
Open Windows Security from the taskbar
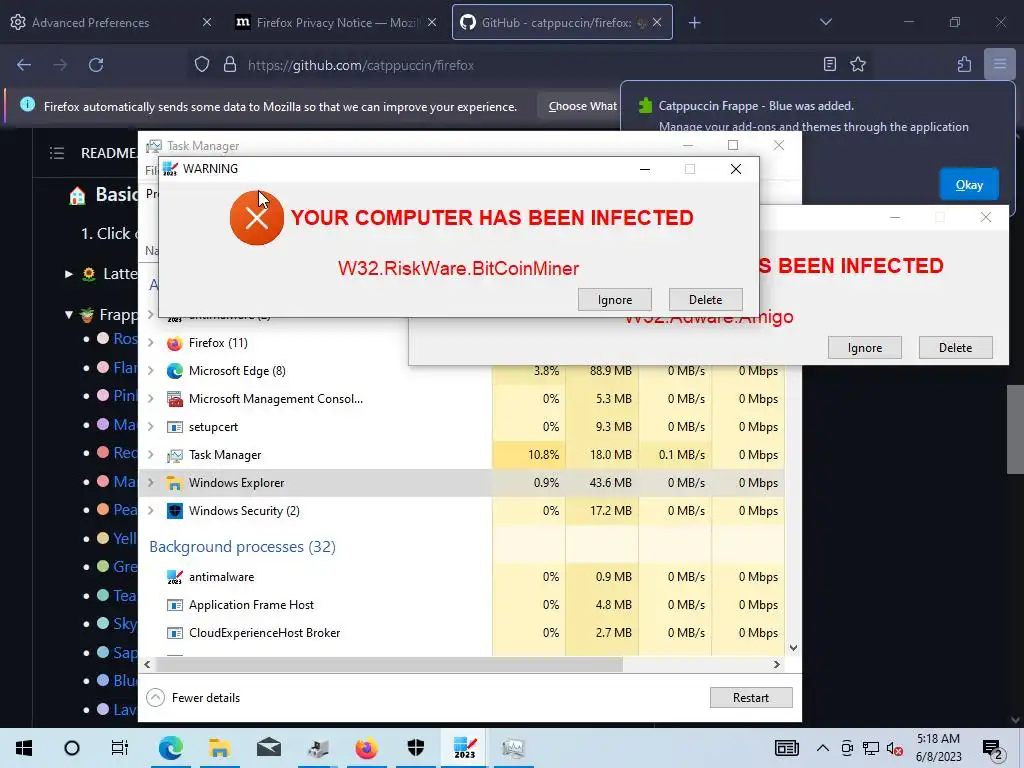[415, 748]
